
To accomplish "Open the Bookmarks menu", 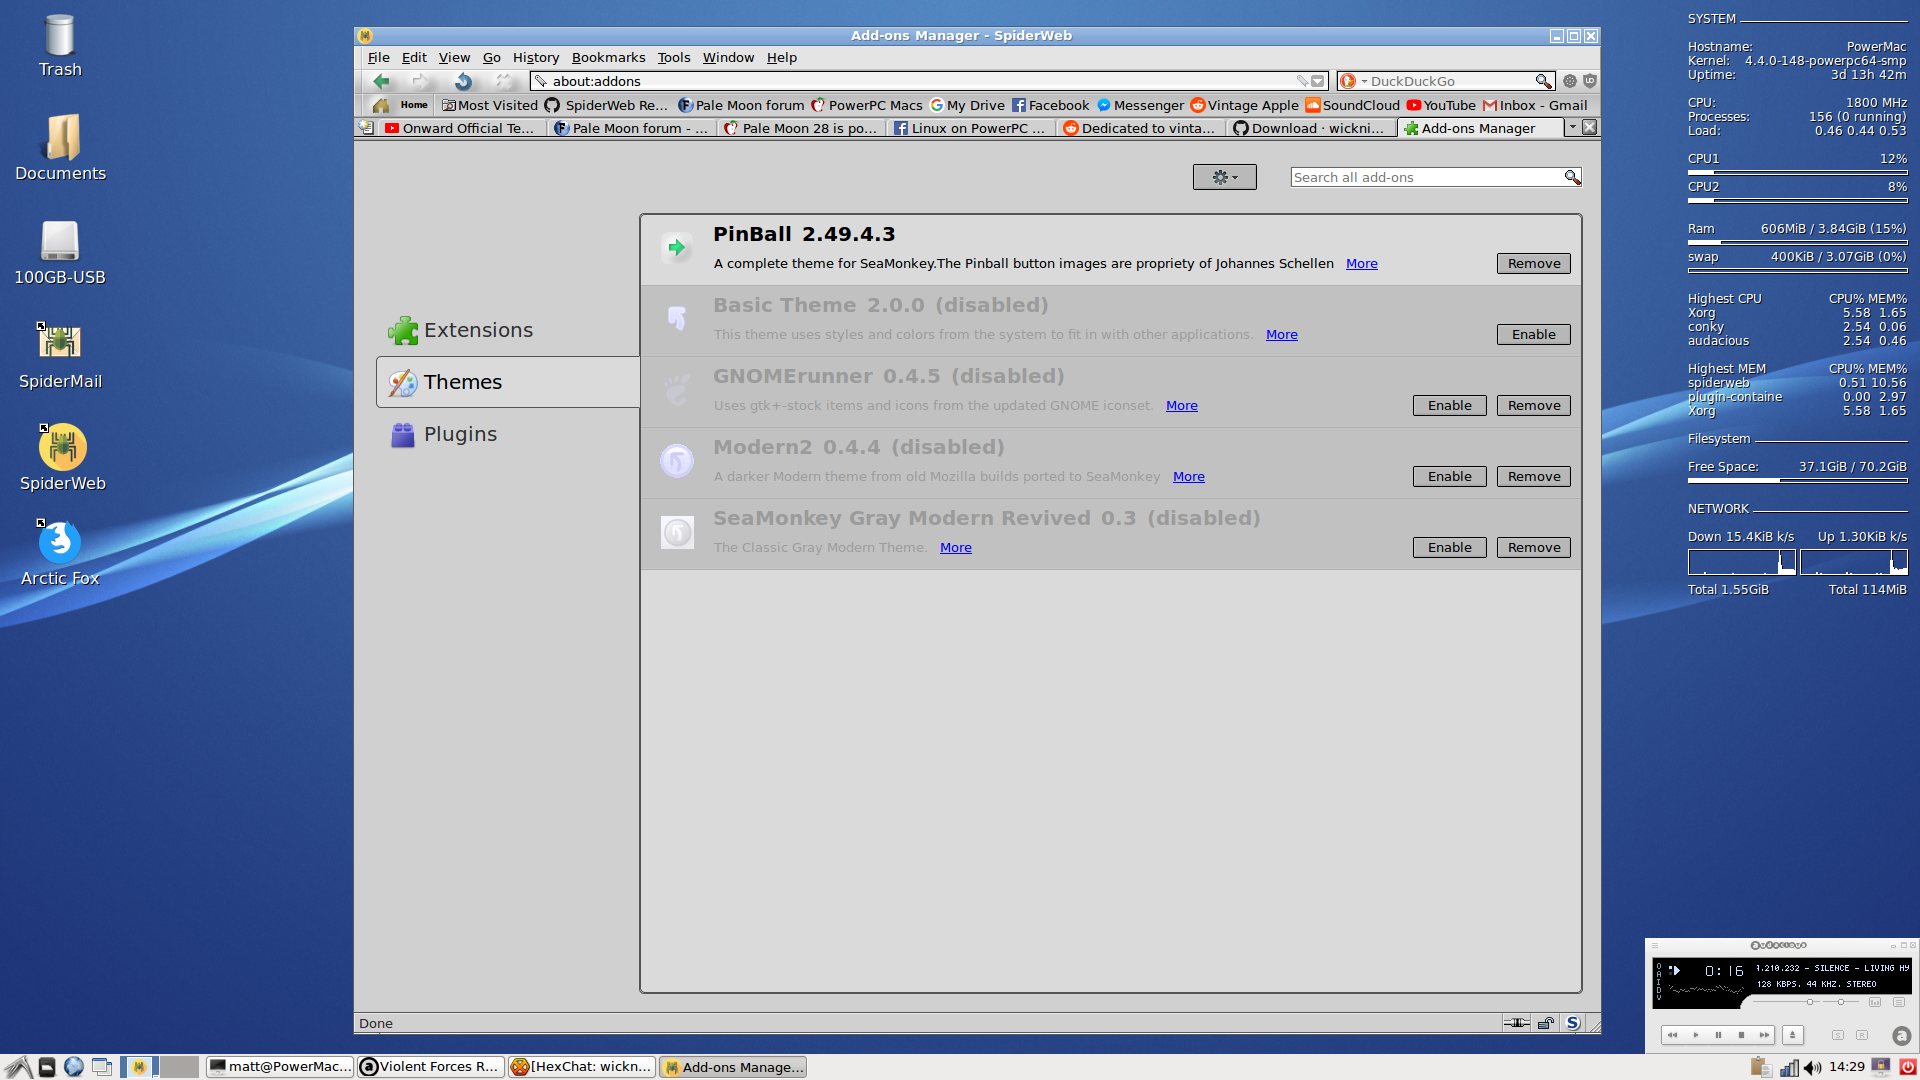I will [608, 57].
